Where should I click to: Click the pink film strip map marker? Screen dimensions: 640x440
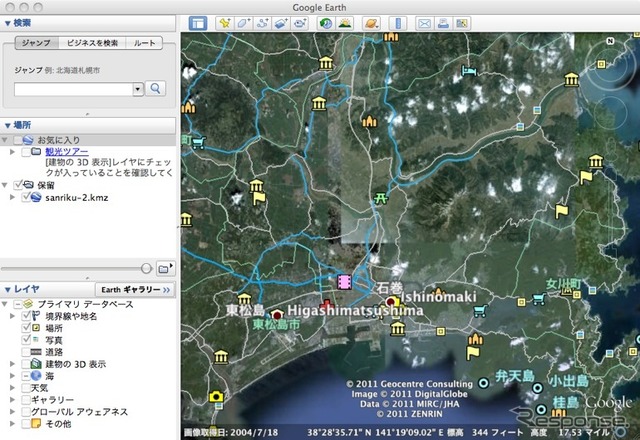[x=344, y=282]
